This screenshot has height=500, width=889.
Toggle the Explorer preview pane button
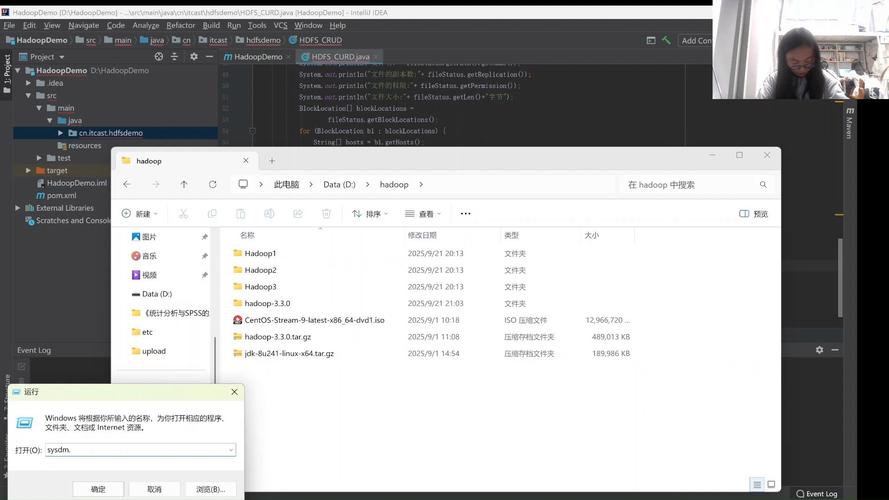coord(753,214)
